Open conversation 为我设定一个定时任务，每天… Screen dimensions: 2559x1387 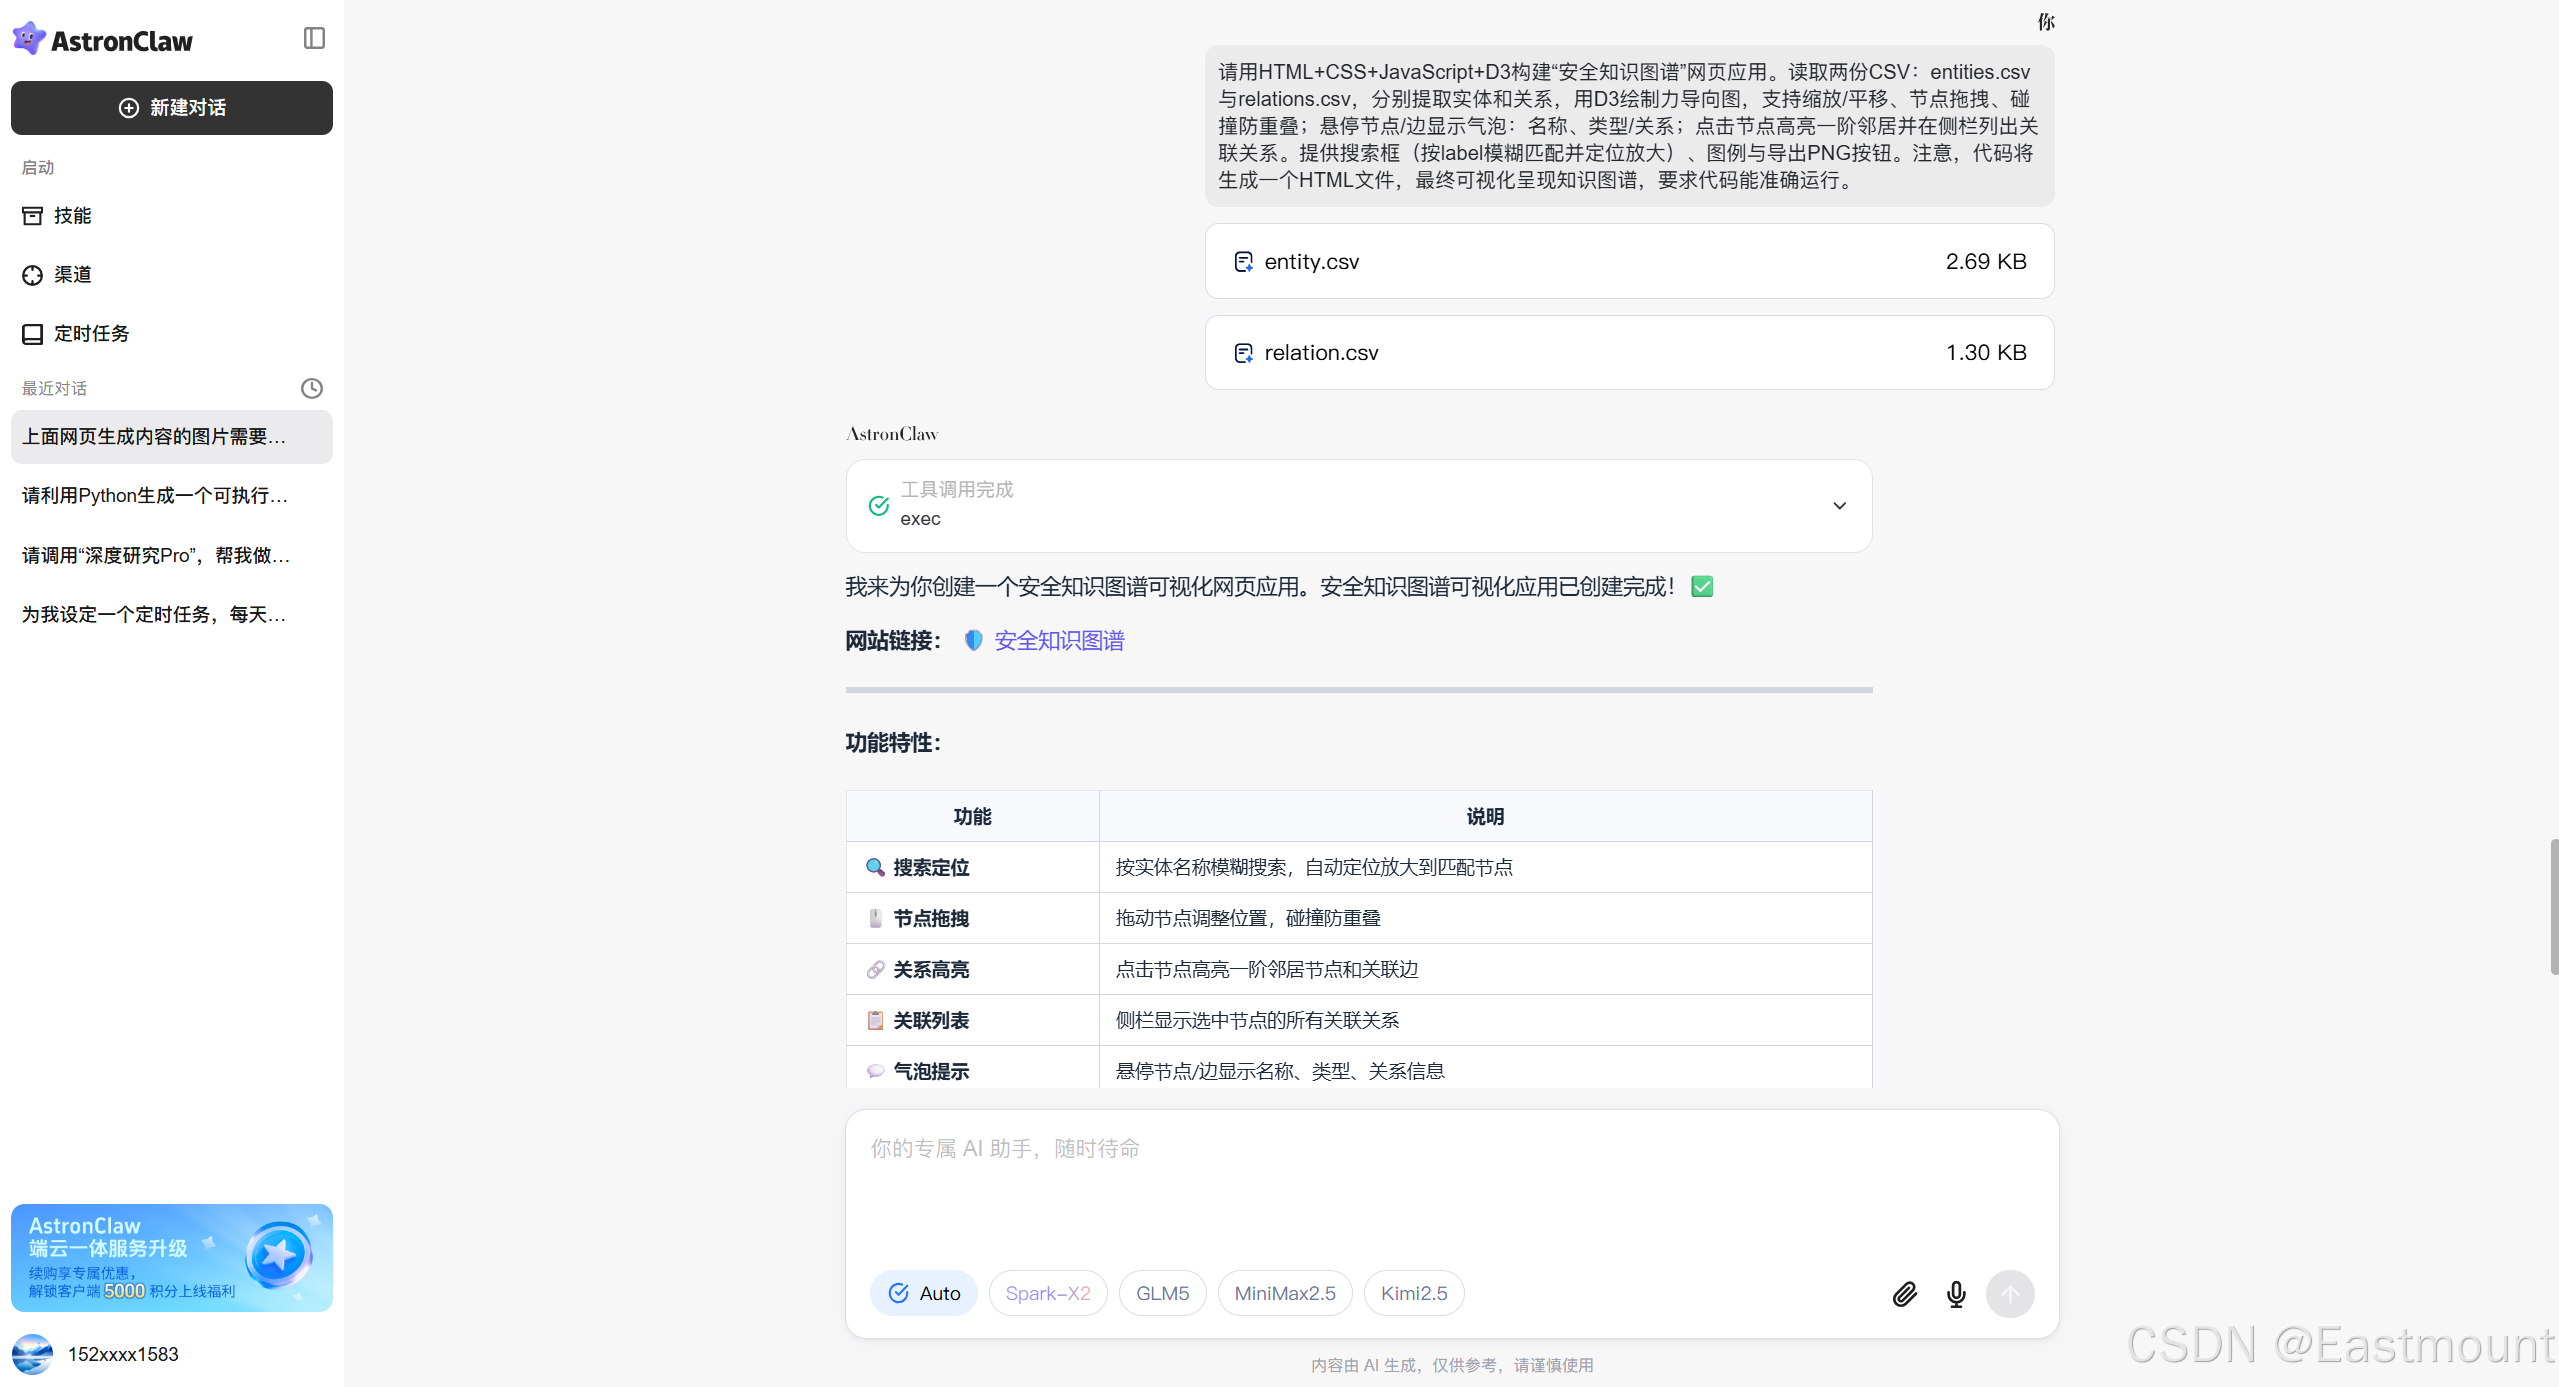pos(172,615)
